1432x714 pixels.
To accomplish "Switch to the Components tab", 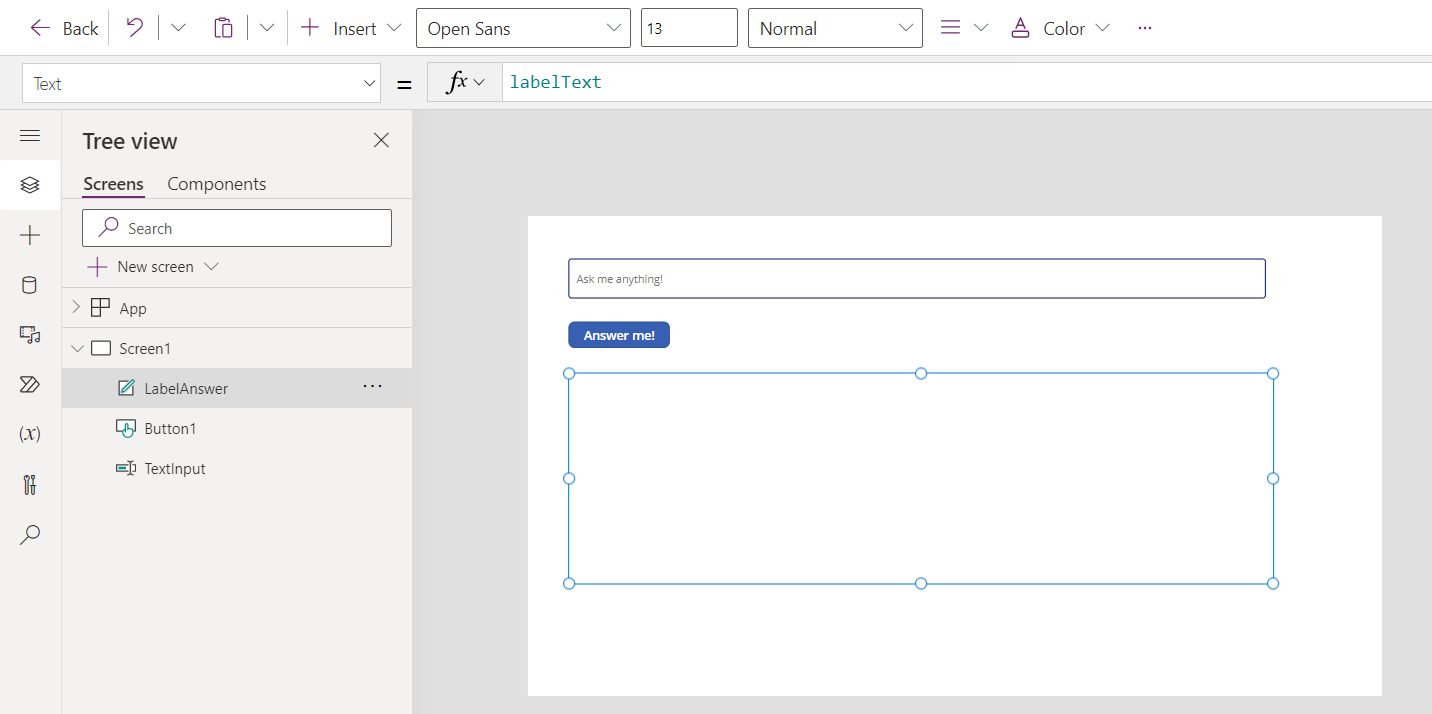I will point(216,184).
